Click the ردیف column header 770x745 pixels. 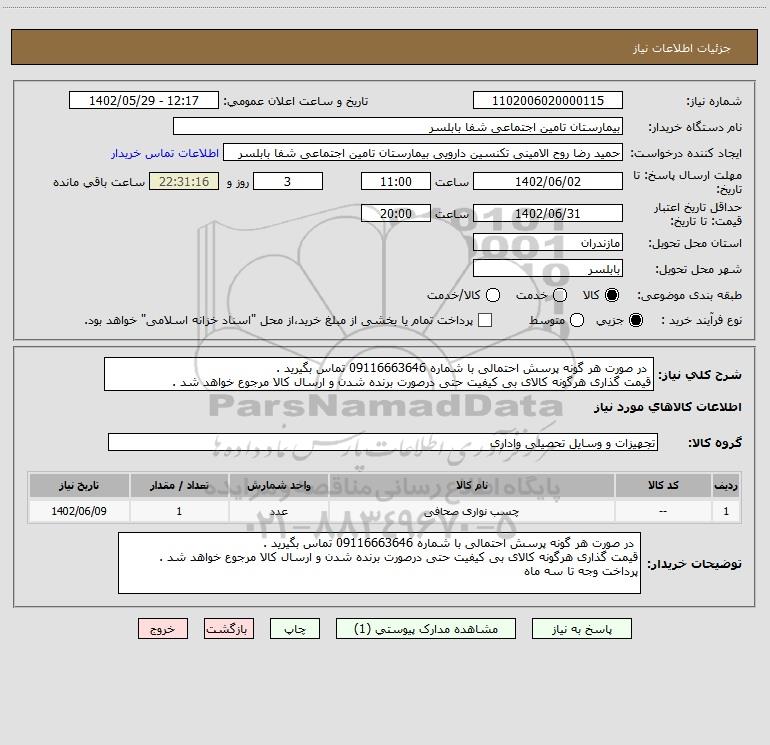pyautogui.click(x=726, y=485)
